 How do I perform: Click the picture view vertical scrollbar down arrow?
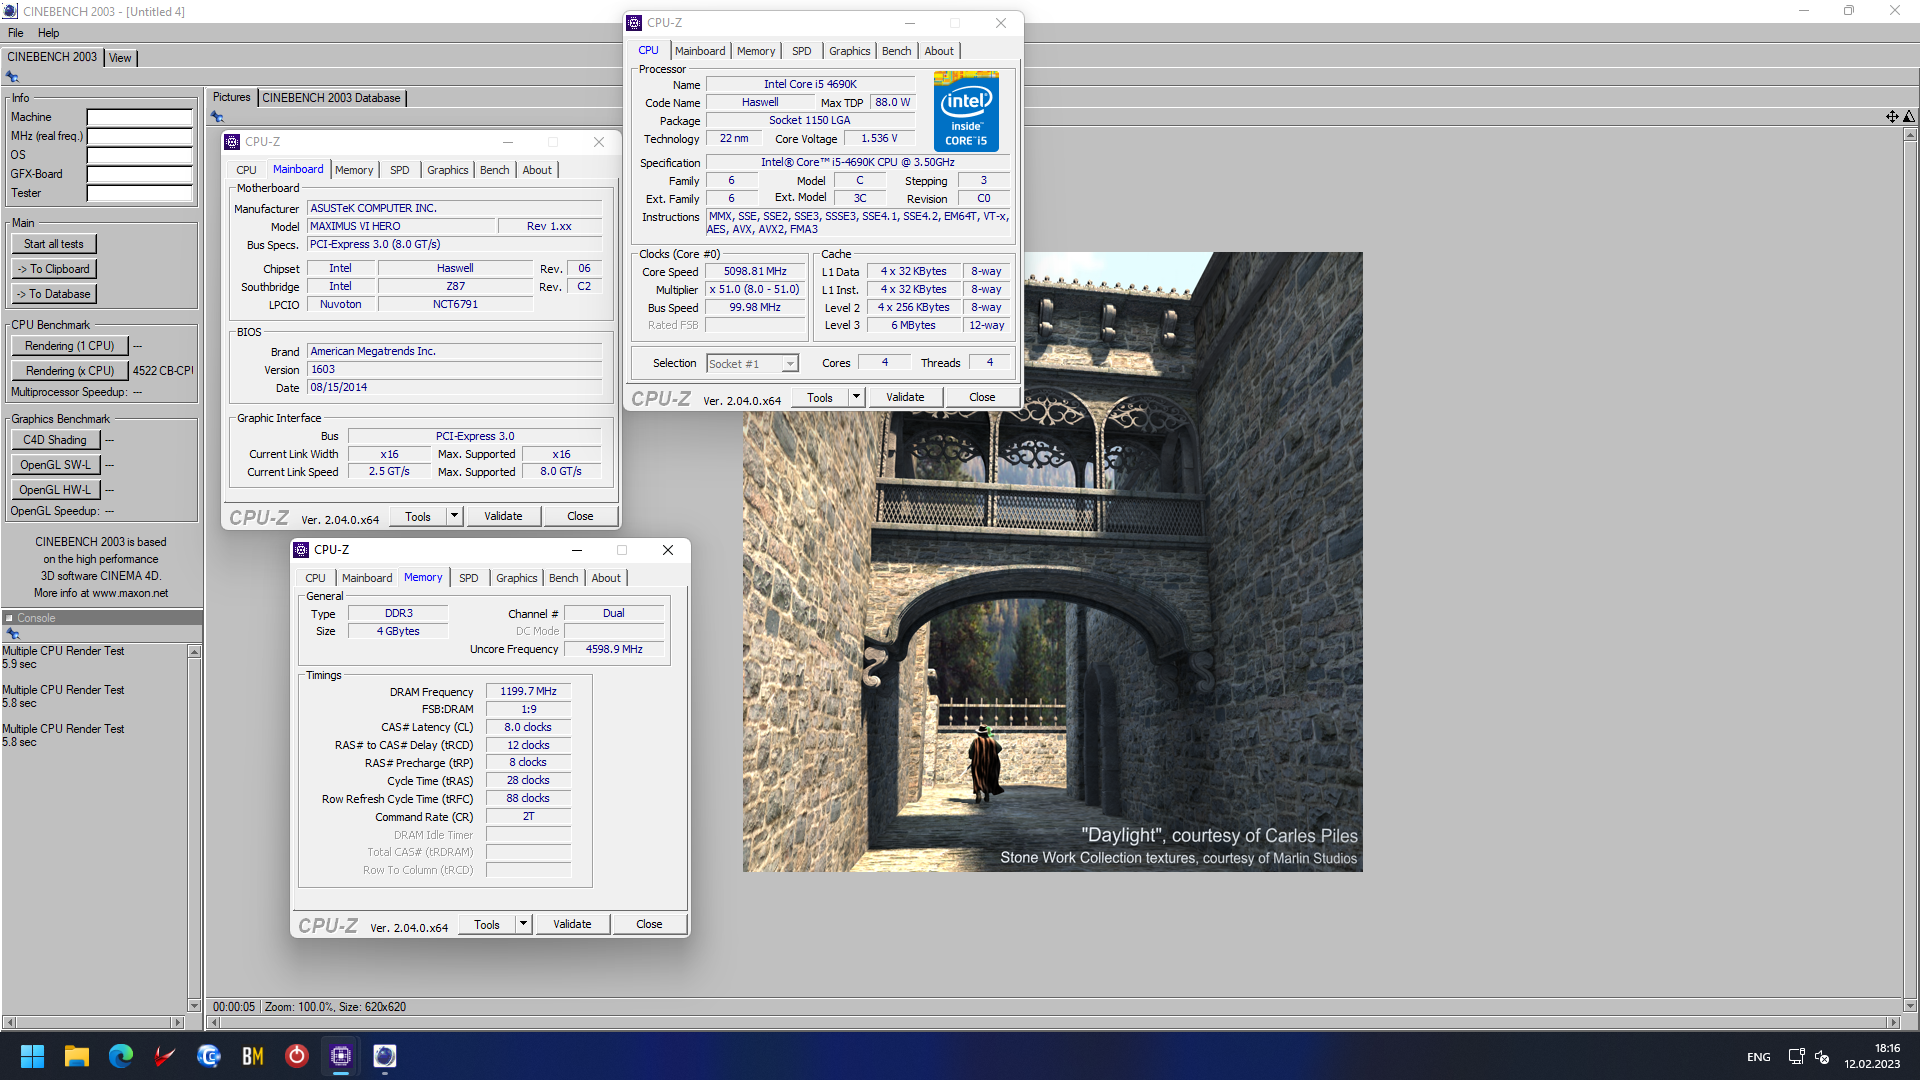(1910, 1005)
